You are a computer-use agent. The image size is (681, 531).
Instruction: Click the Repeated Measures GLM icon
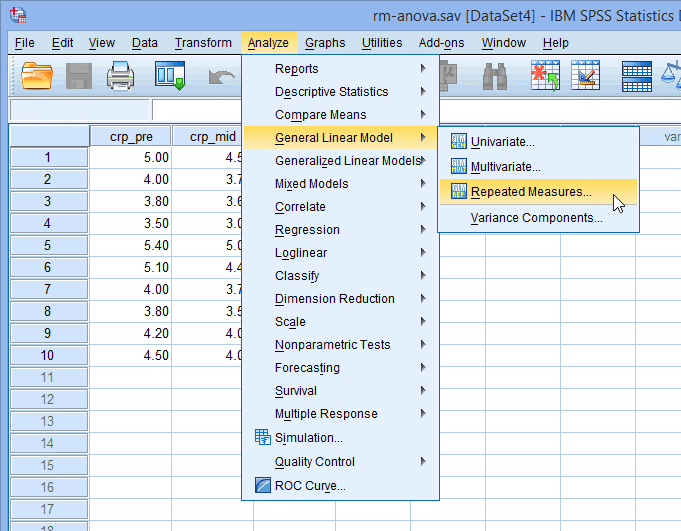459,191
